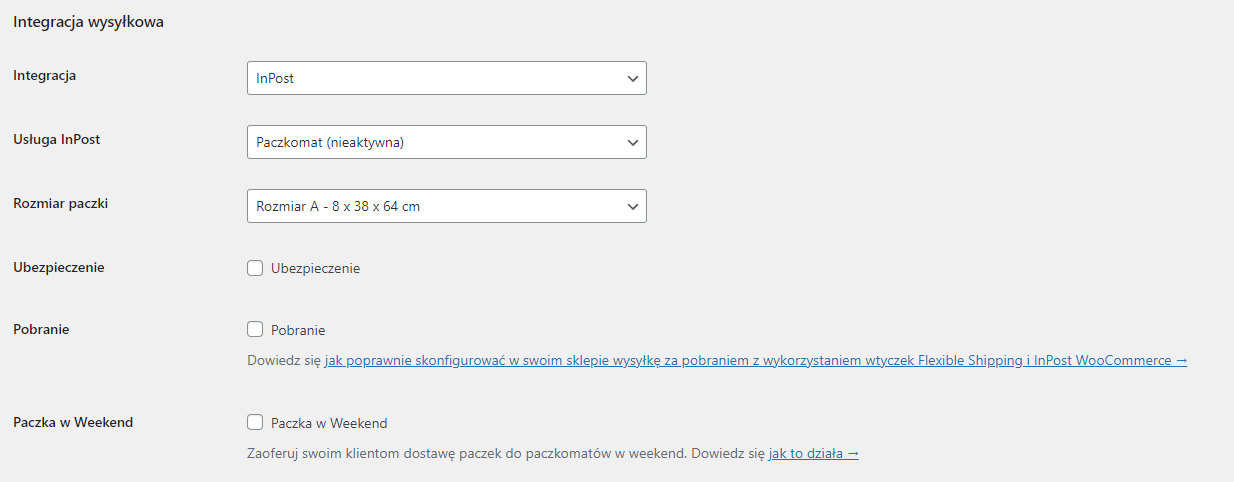Click the 'Pobranie' text next to its checkbox
This screenshot has height=482, width=1234.
(298, 330)
